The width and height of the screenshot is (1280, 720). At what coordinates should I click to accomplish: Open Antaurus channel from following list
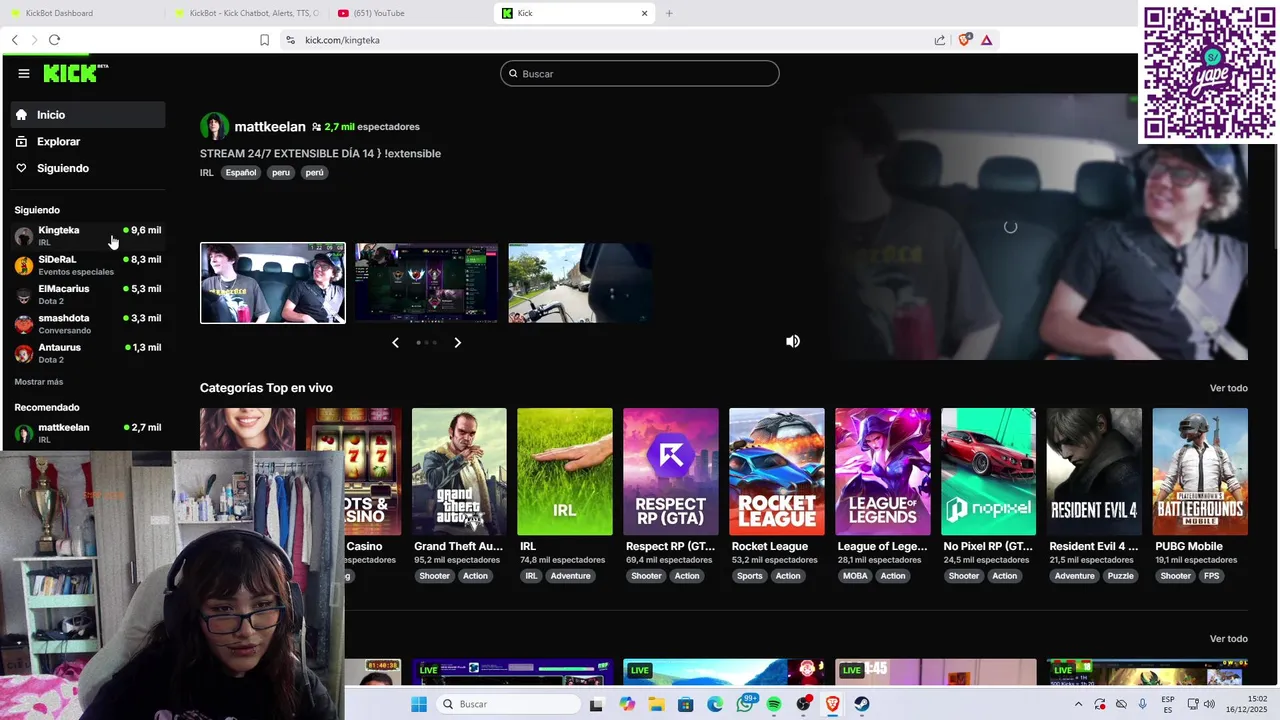[88, 353]
